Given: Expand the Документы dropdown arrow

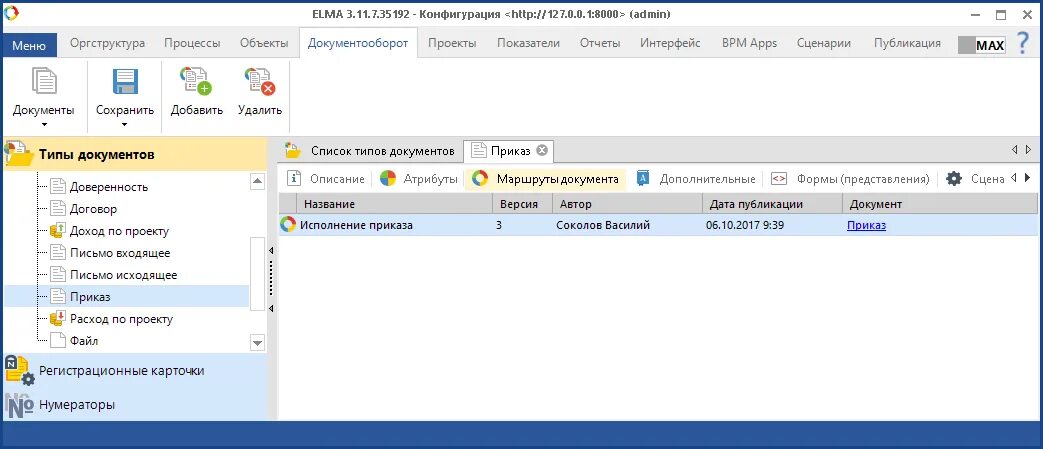Looking at the screenshot, I should pyautogui.click(x=45, y=124).
